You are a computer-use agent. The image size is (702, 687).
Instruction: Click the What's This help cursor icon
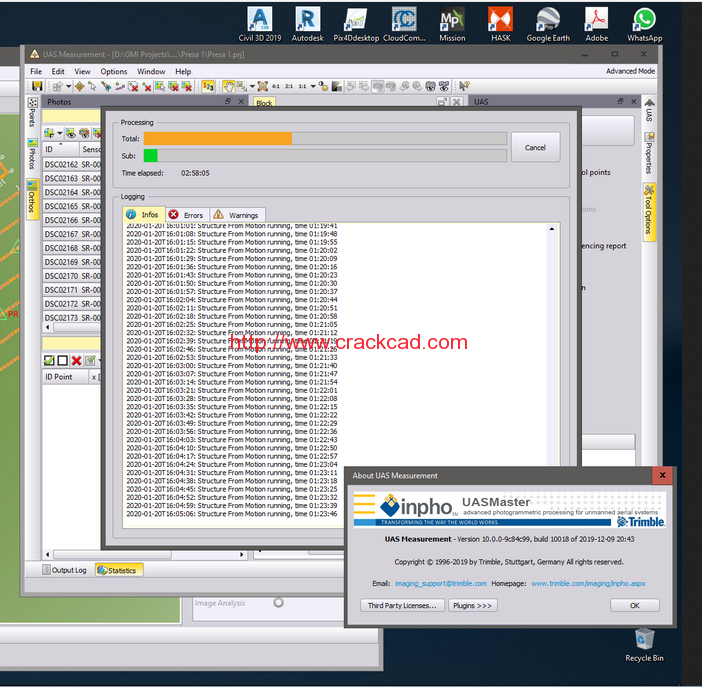pyautogui.click(x=464, y=86)
